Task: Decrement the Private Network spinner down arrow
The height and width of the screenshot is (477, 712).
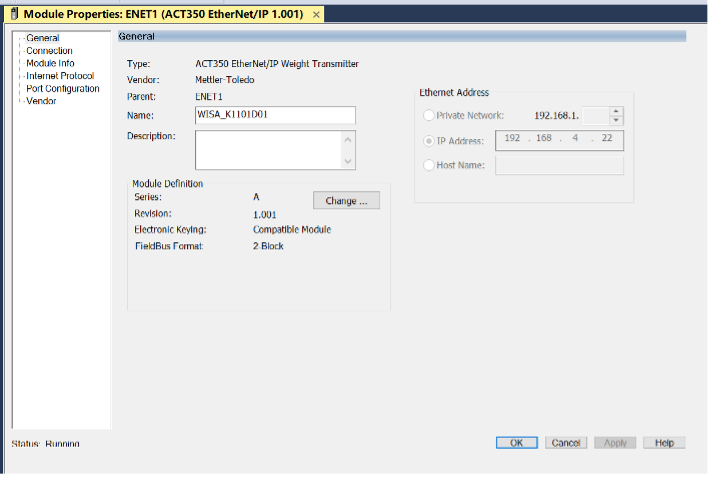Action: click(616, 120)
